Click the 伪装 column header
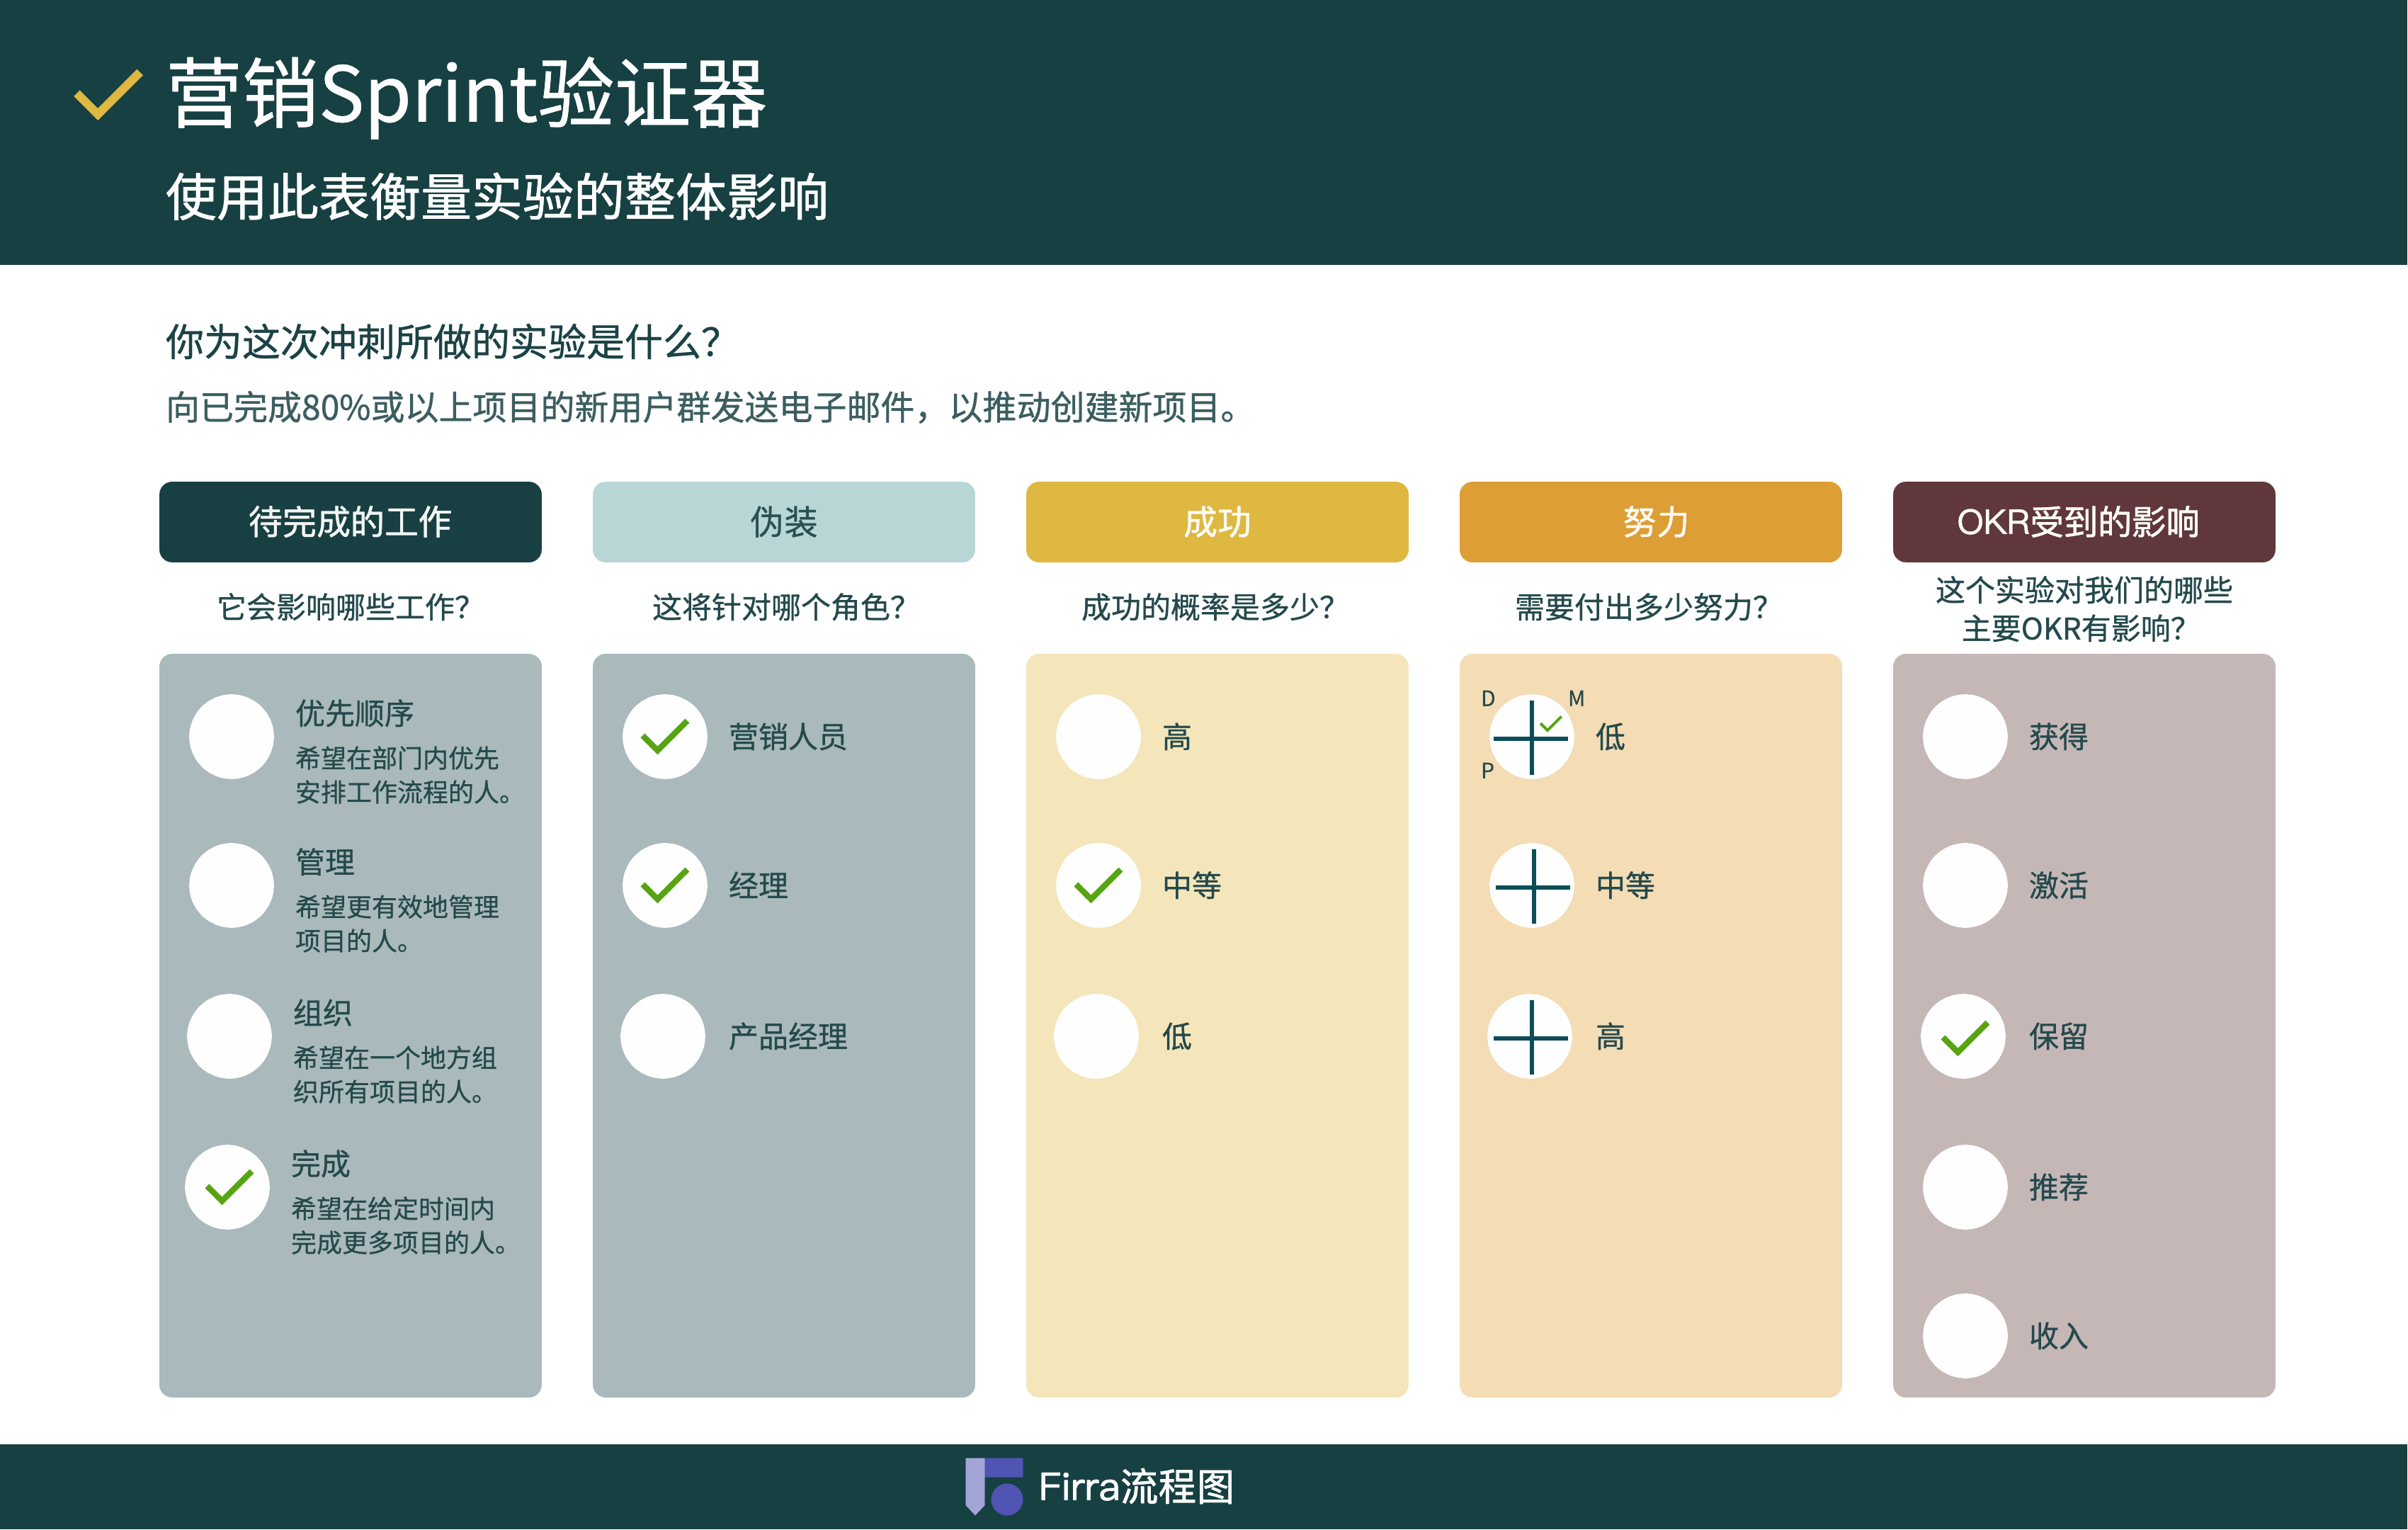The width and height of the screenshot is (2408, 1530). pyautogui.click(x=783, y=522)
